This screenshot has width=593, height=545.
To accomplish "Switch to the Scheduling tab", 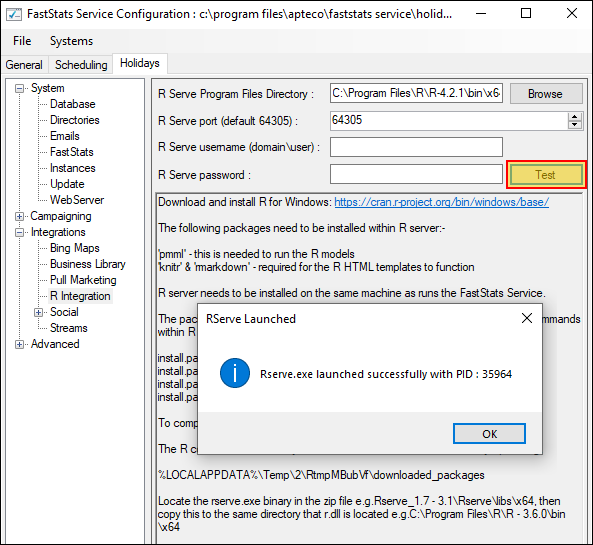I will pyautogui.click(x=81, y=65).
